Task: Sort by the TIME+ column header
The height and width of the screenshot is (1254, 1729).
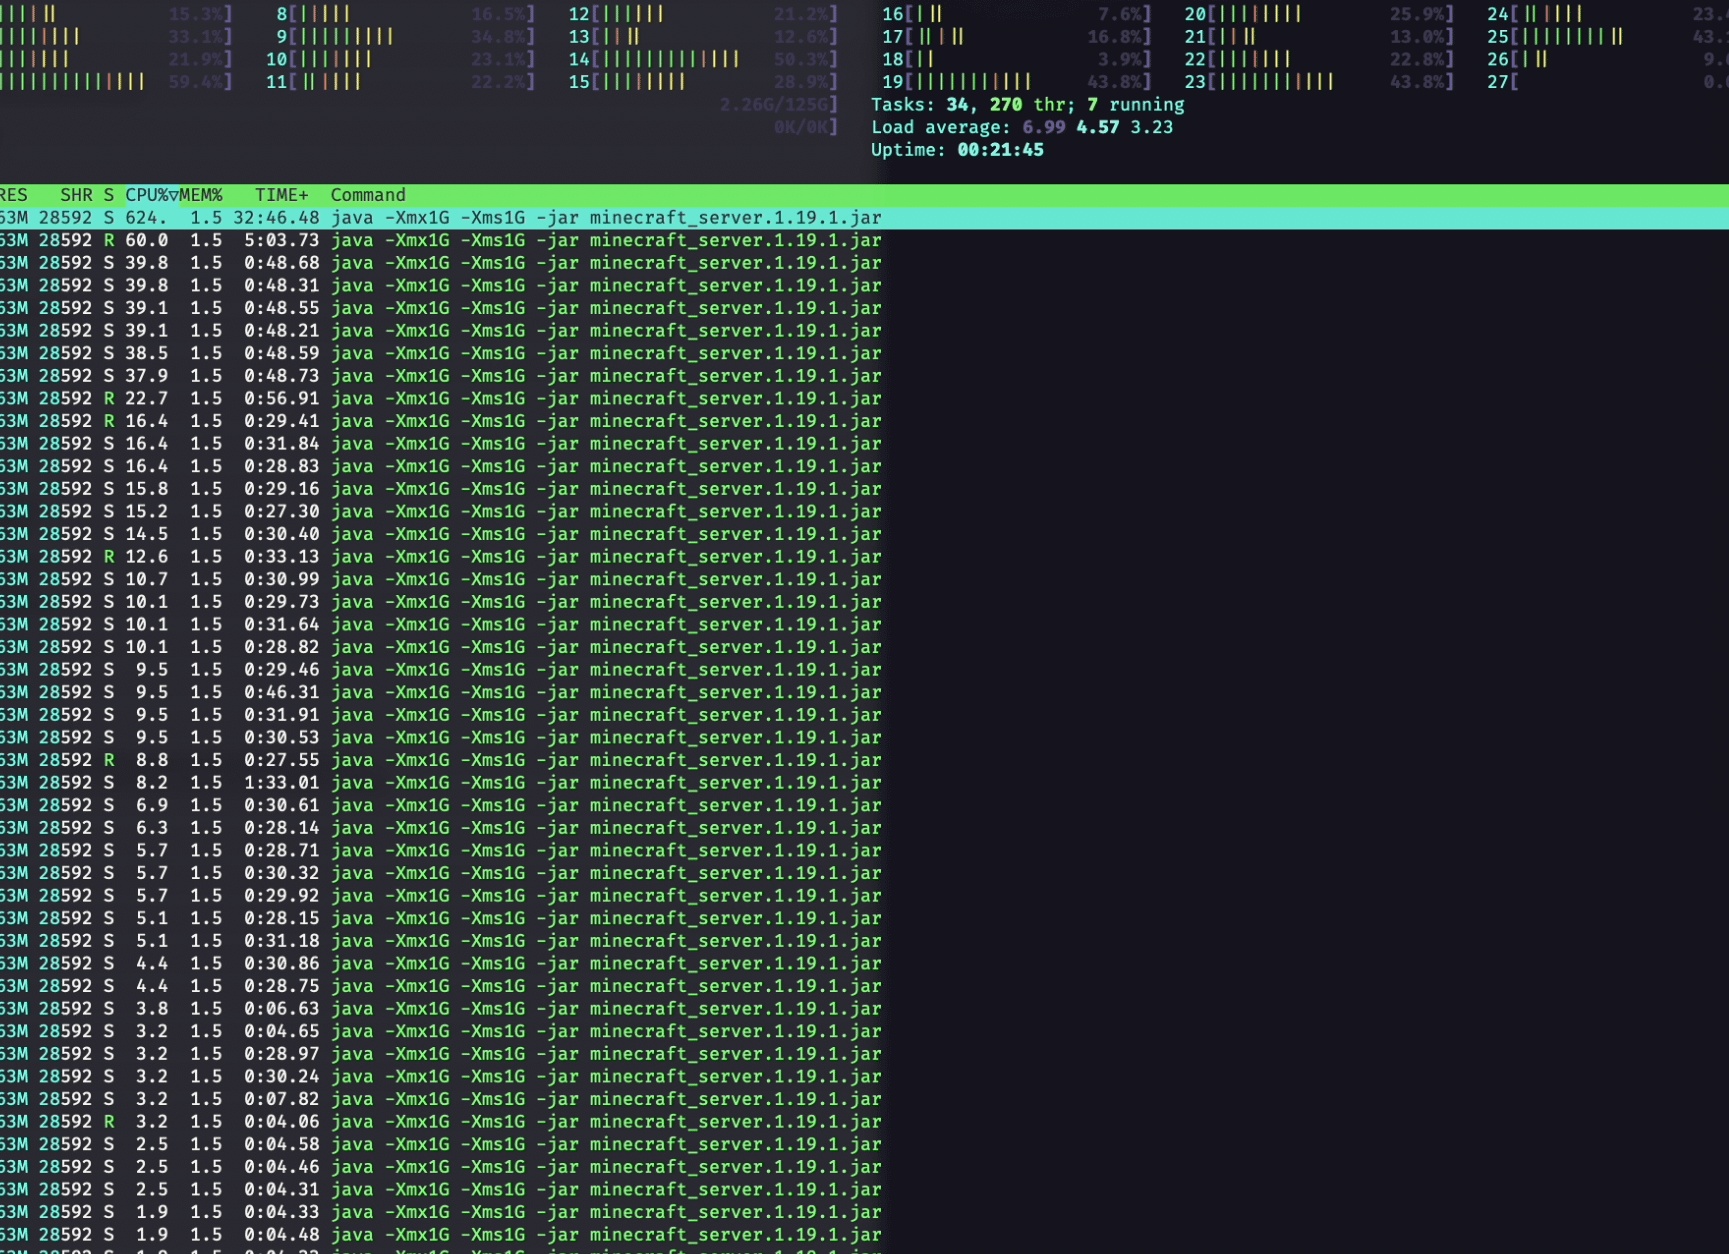Action: tap(282, 195)
